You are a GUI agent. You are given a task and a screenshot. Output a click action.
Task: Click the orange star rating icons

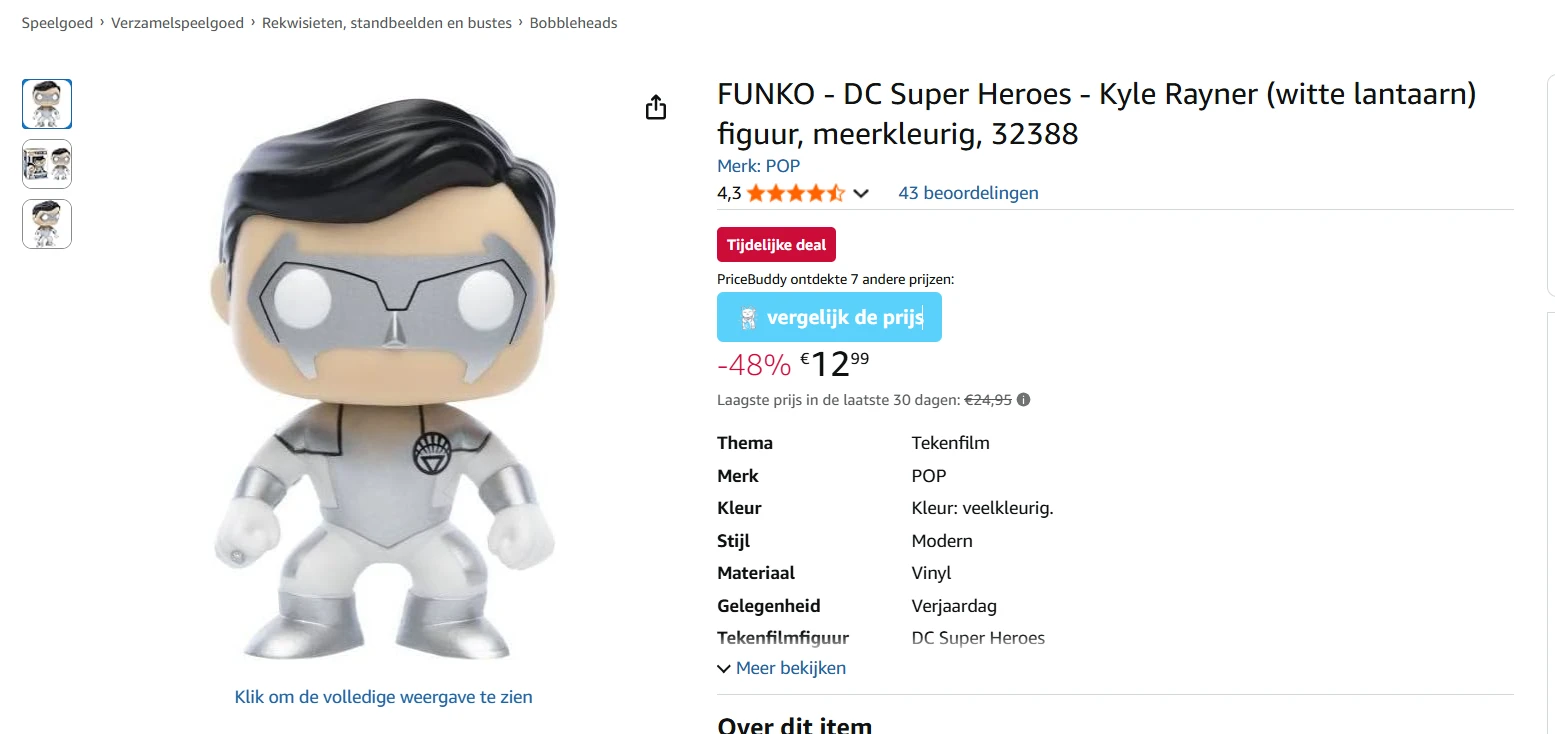[795, 193]
